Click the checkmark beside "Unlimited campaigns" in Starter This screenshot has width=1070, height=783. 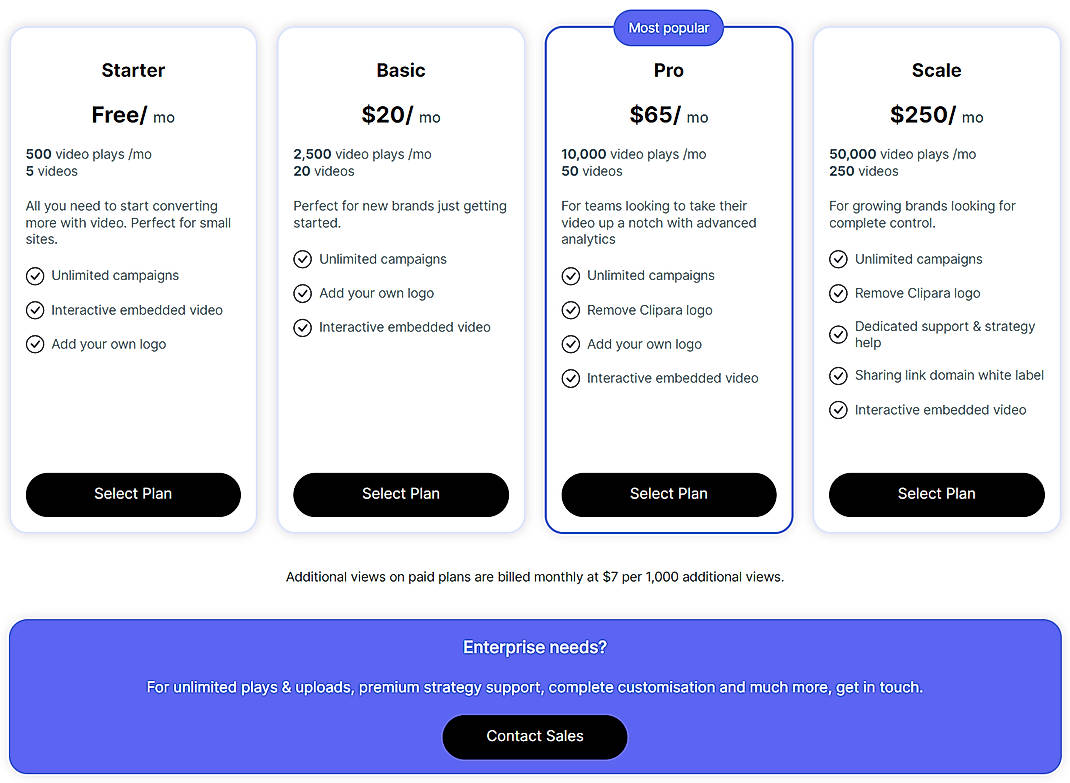pos(34,275)
